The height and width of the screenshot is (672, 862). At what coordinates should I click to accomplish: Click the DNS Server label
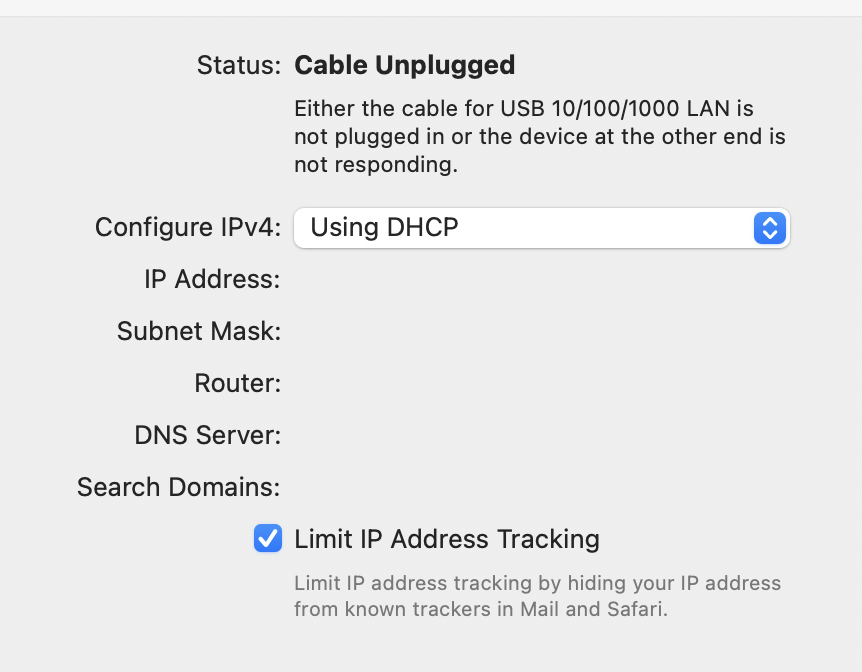click(207, 435)
